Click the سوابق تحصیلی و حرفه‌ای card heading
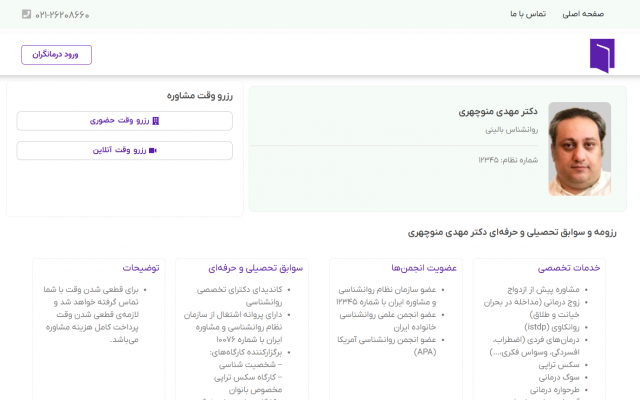 point(256,268)
